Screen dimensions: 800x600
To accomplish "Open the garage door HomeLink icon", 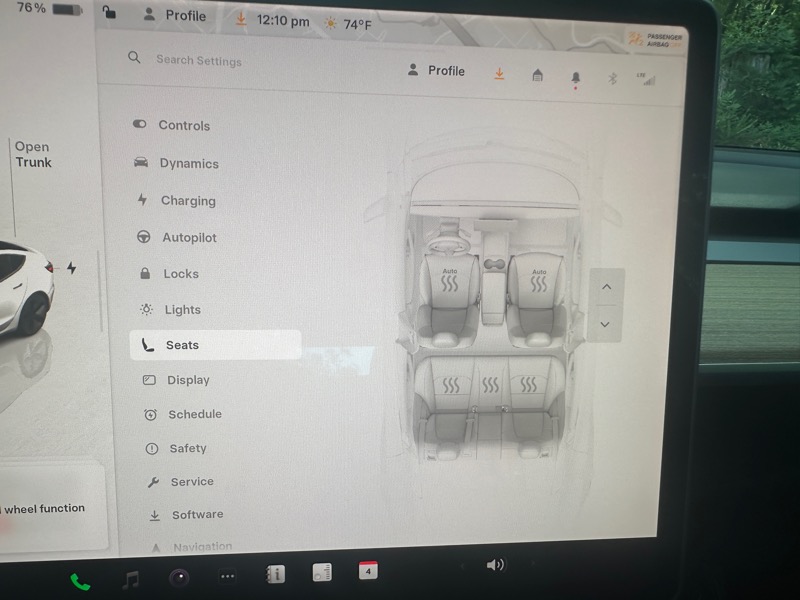I will tap(537, 76).
